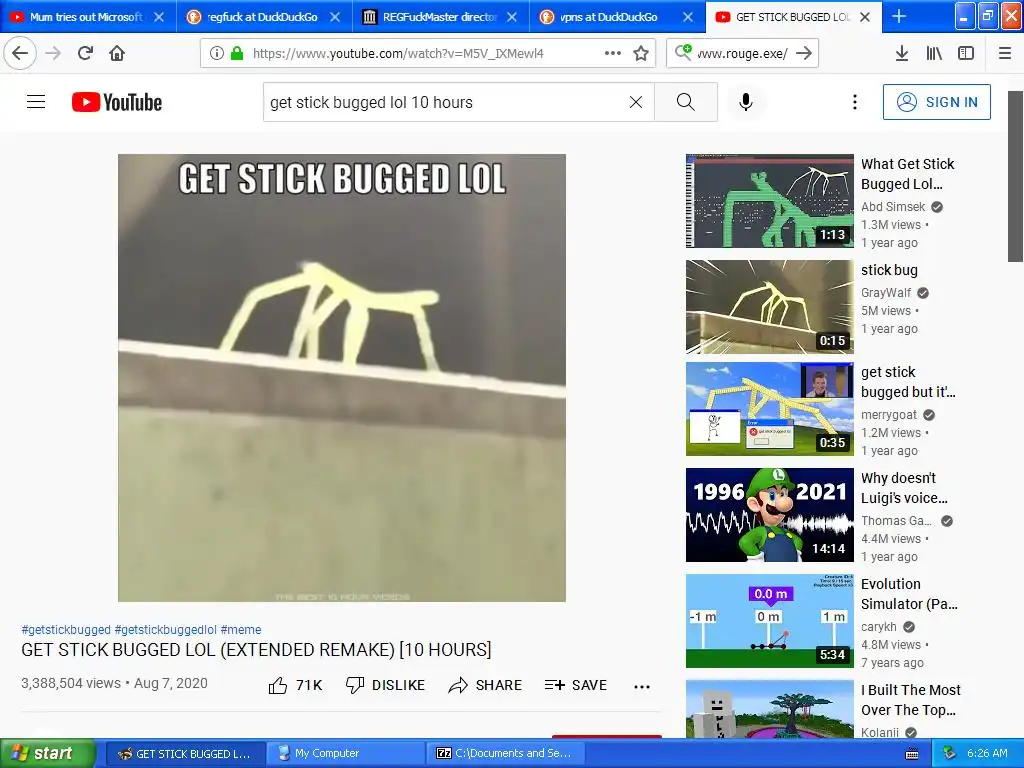1024x768 pixels.
Task: Switch to My Computer taskbar window
Action: (345, 753)
